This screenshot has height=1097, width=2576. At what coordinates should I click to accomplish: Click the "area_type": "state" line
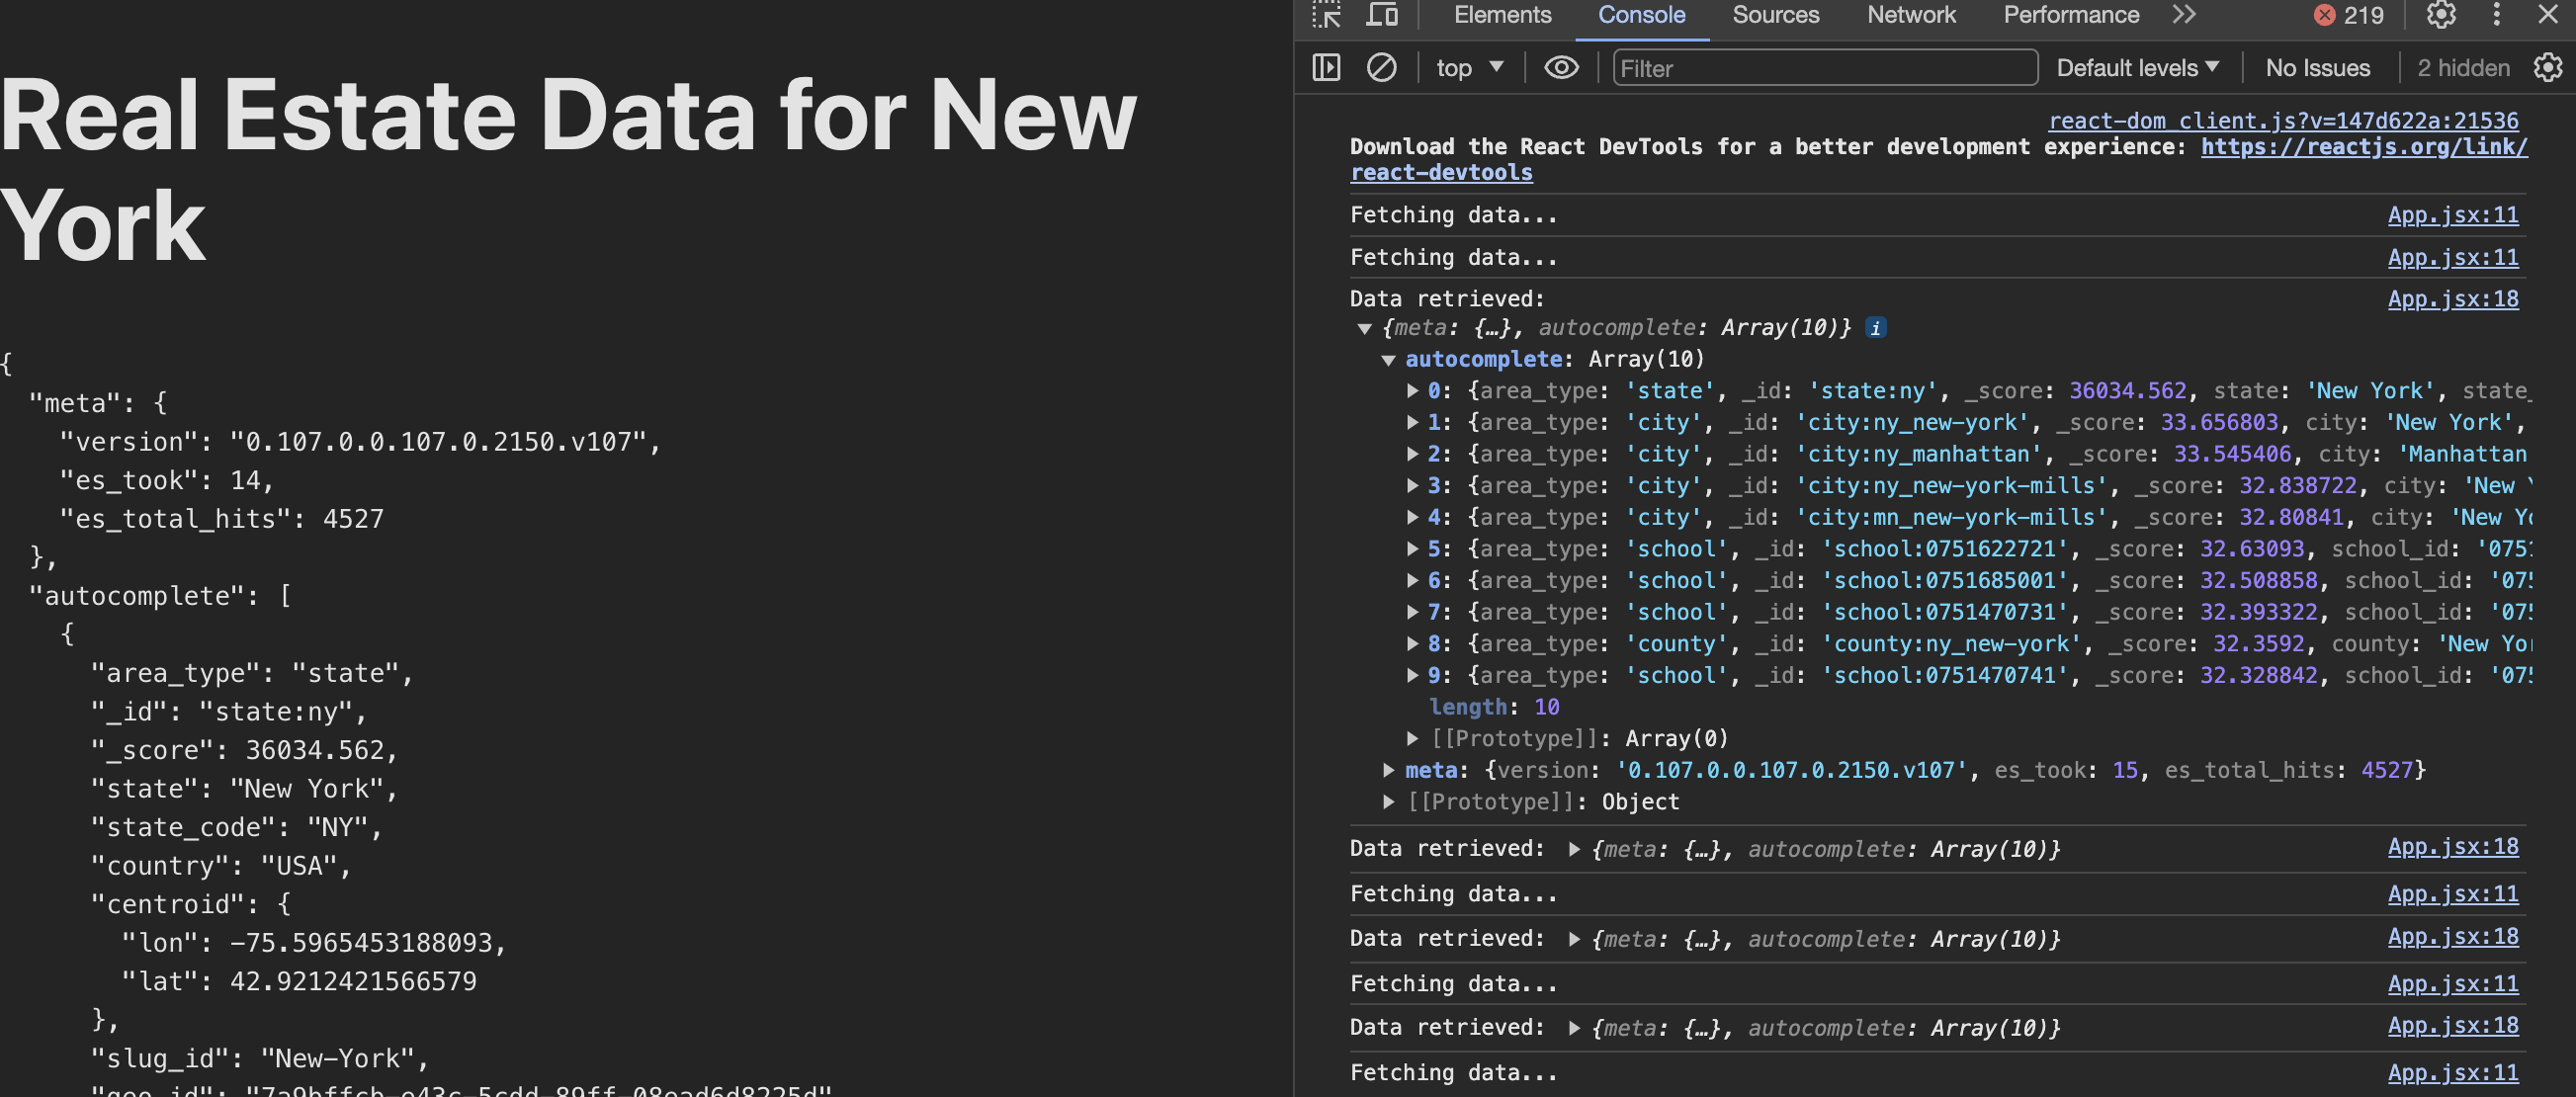(252, 674)
